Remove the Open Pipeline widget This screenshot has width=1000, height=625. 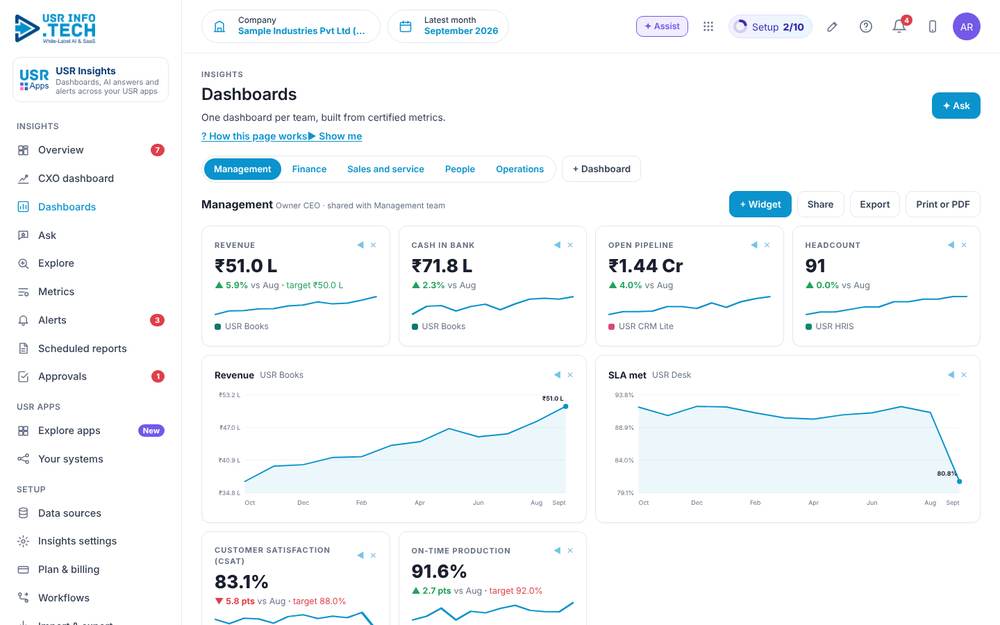tap(767, 245)
